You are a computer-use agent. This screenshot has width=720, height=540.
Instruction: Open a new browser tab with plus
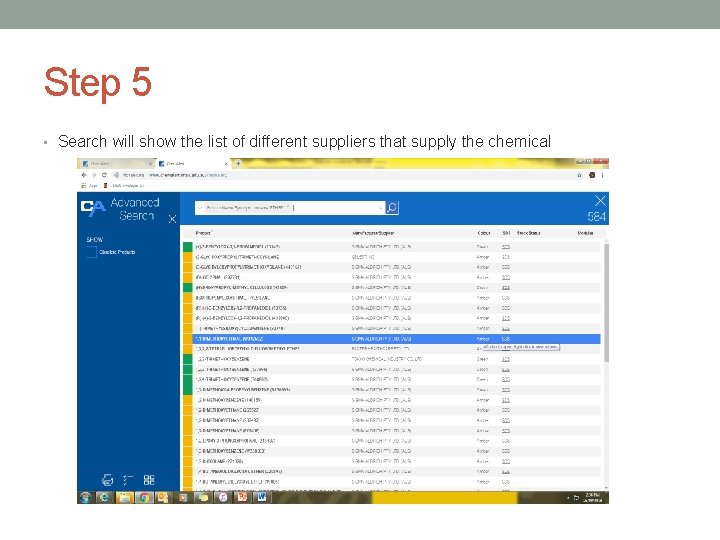(238, 163)
